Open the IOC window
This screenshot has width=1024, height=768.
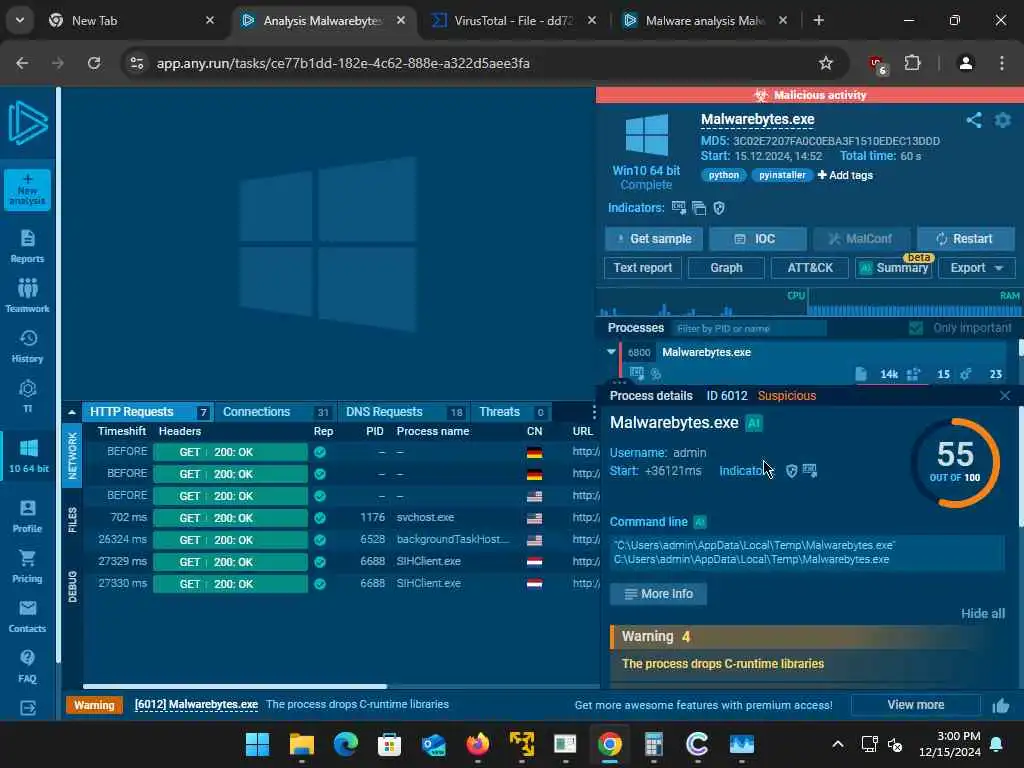[x=758, y=239]
